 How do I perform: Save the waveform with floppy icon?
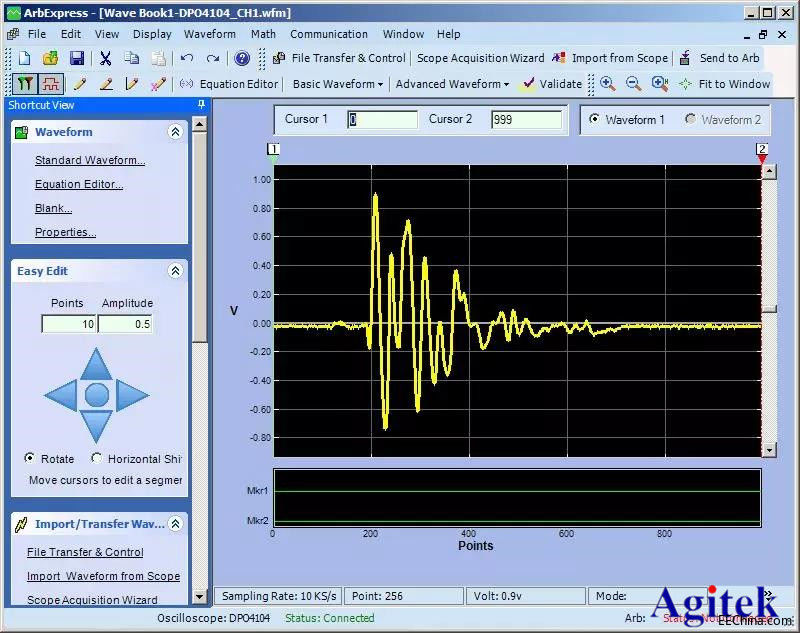[77, 58]
